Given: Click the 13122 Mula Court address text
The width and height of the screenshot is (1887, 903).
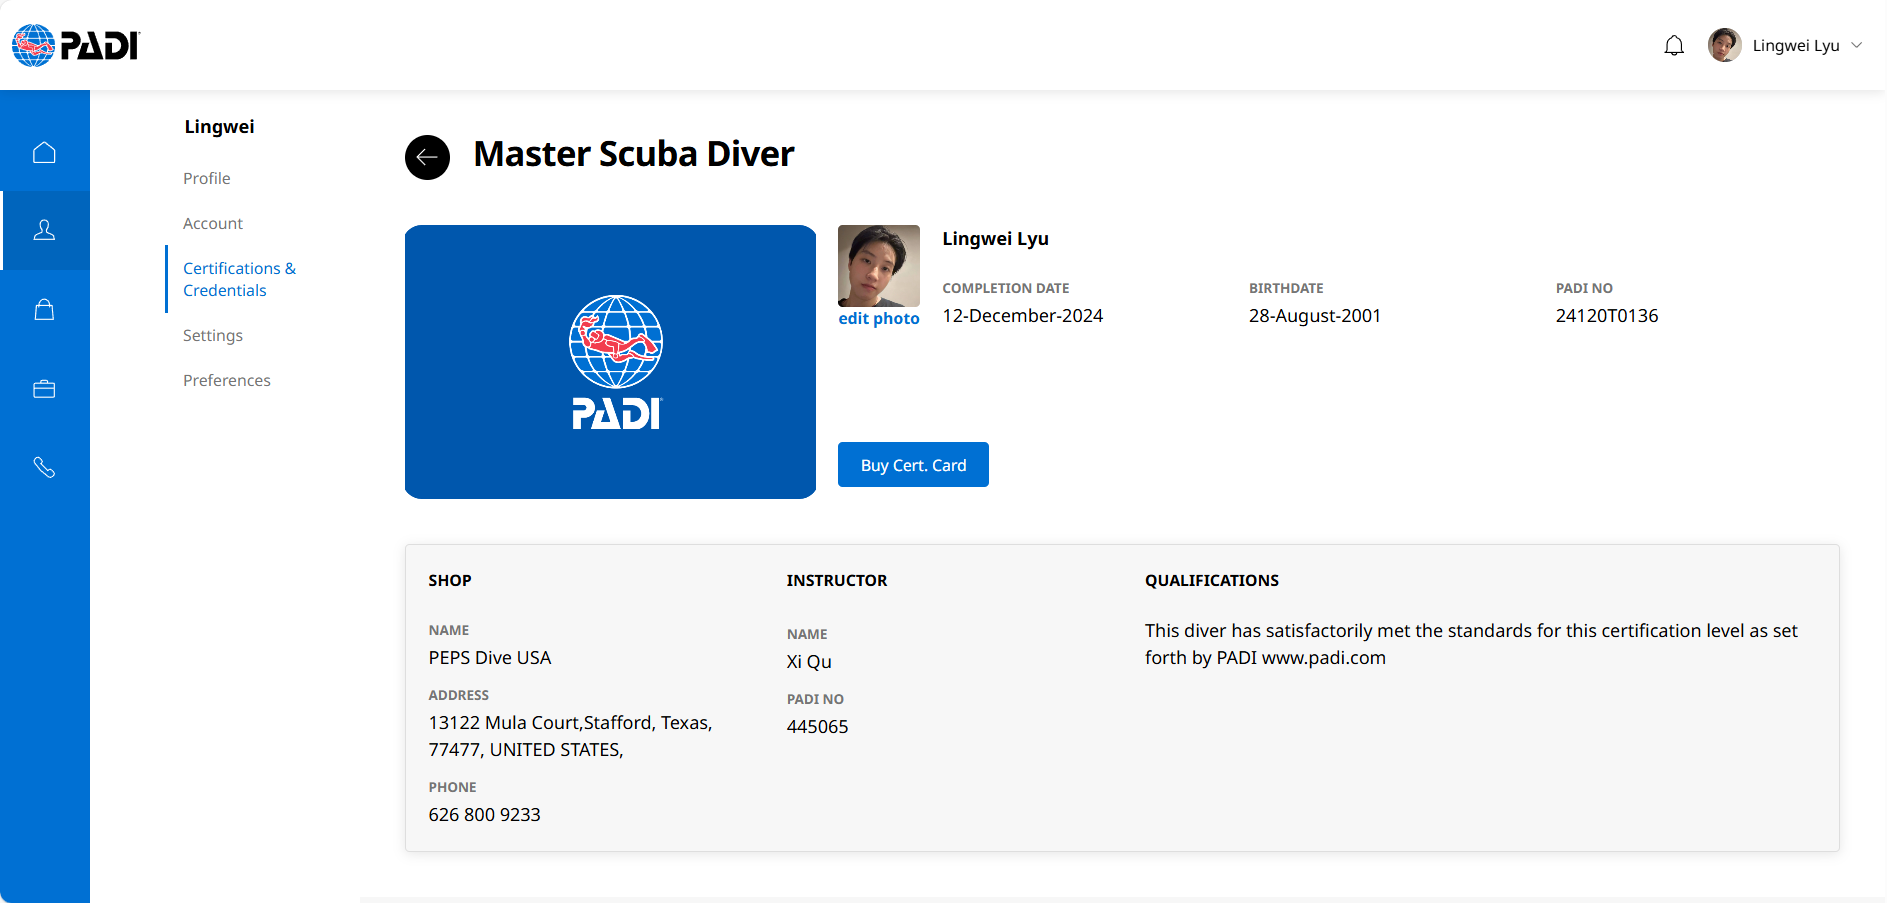Looking at the screenshot, I should point(570,736).
